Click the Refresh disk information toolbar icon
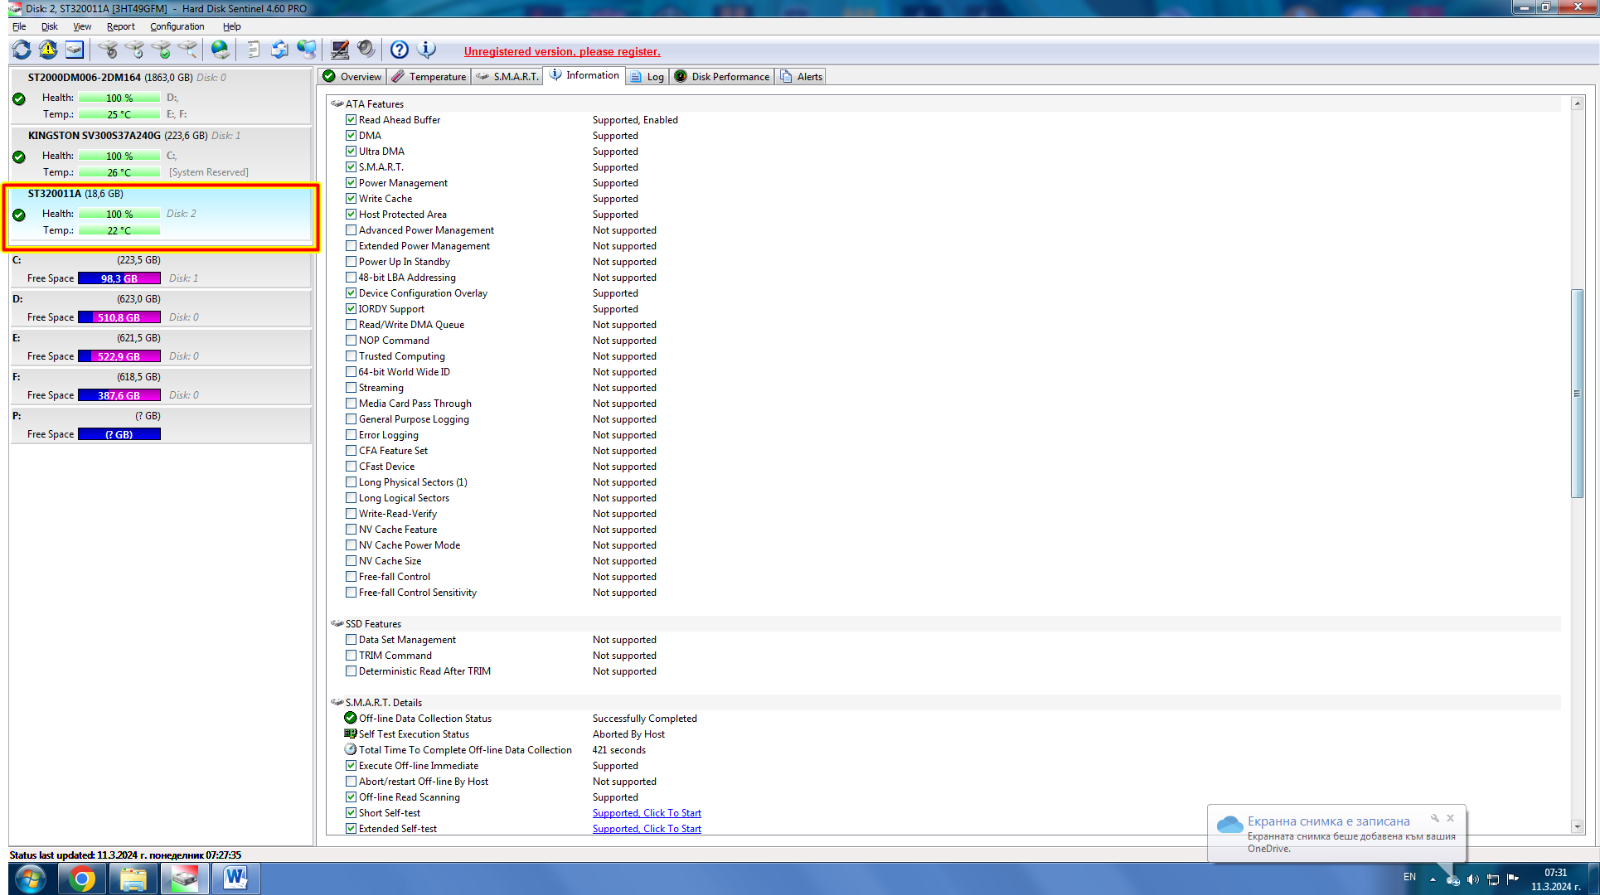 pos(21,50)
